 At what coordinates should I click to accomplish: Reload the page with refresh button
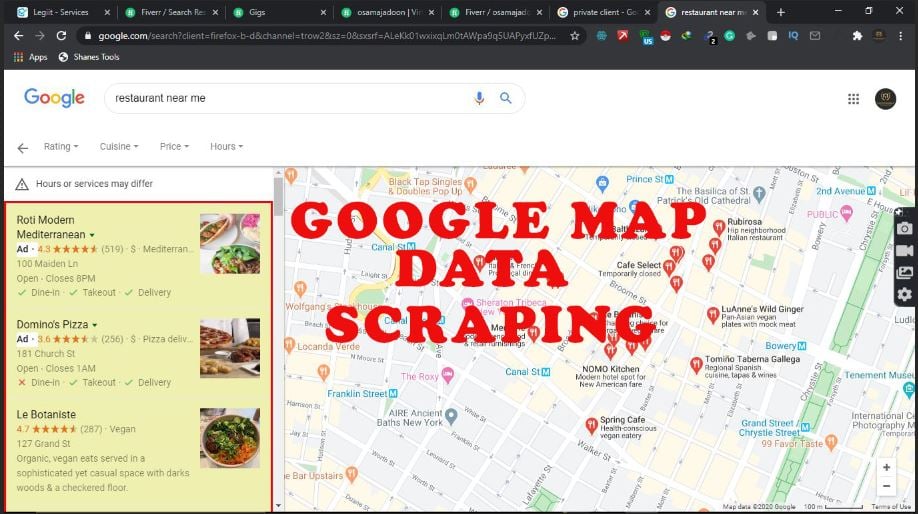point(61,36)
